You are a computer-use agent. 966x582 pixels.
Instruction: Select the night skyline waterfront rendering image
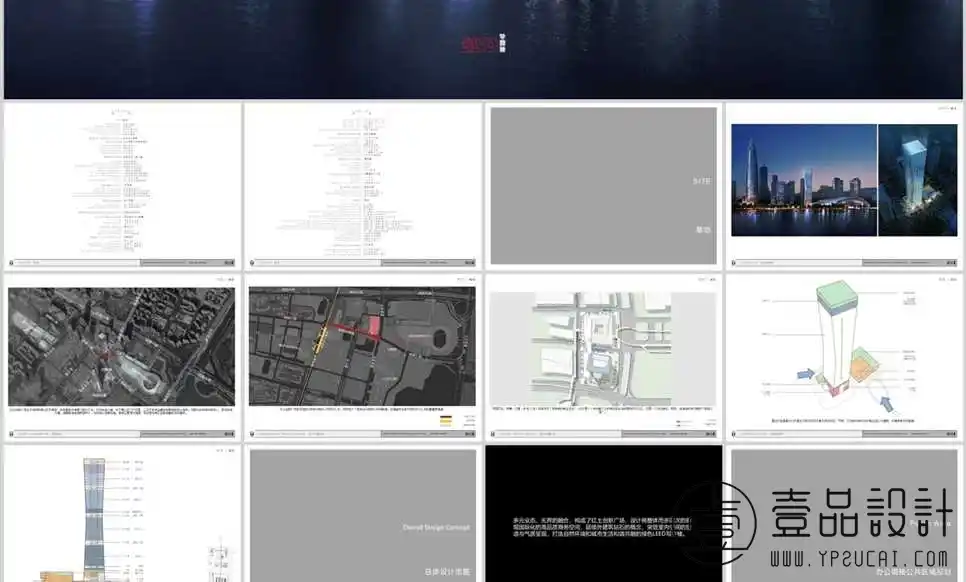click(803, 180)
